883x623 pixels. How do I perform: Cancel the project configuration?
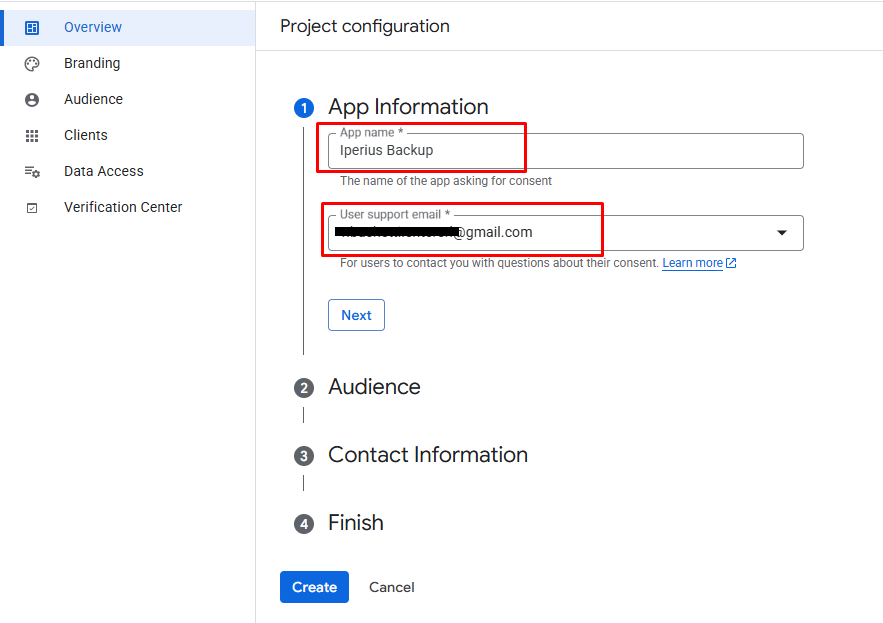(392, 587)
